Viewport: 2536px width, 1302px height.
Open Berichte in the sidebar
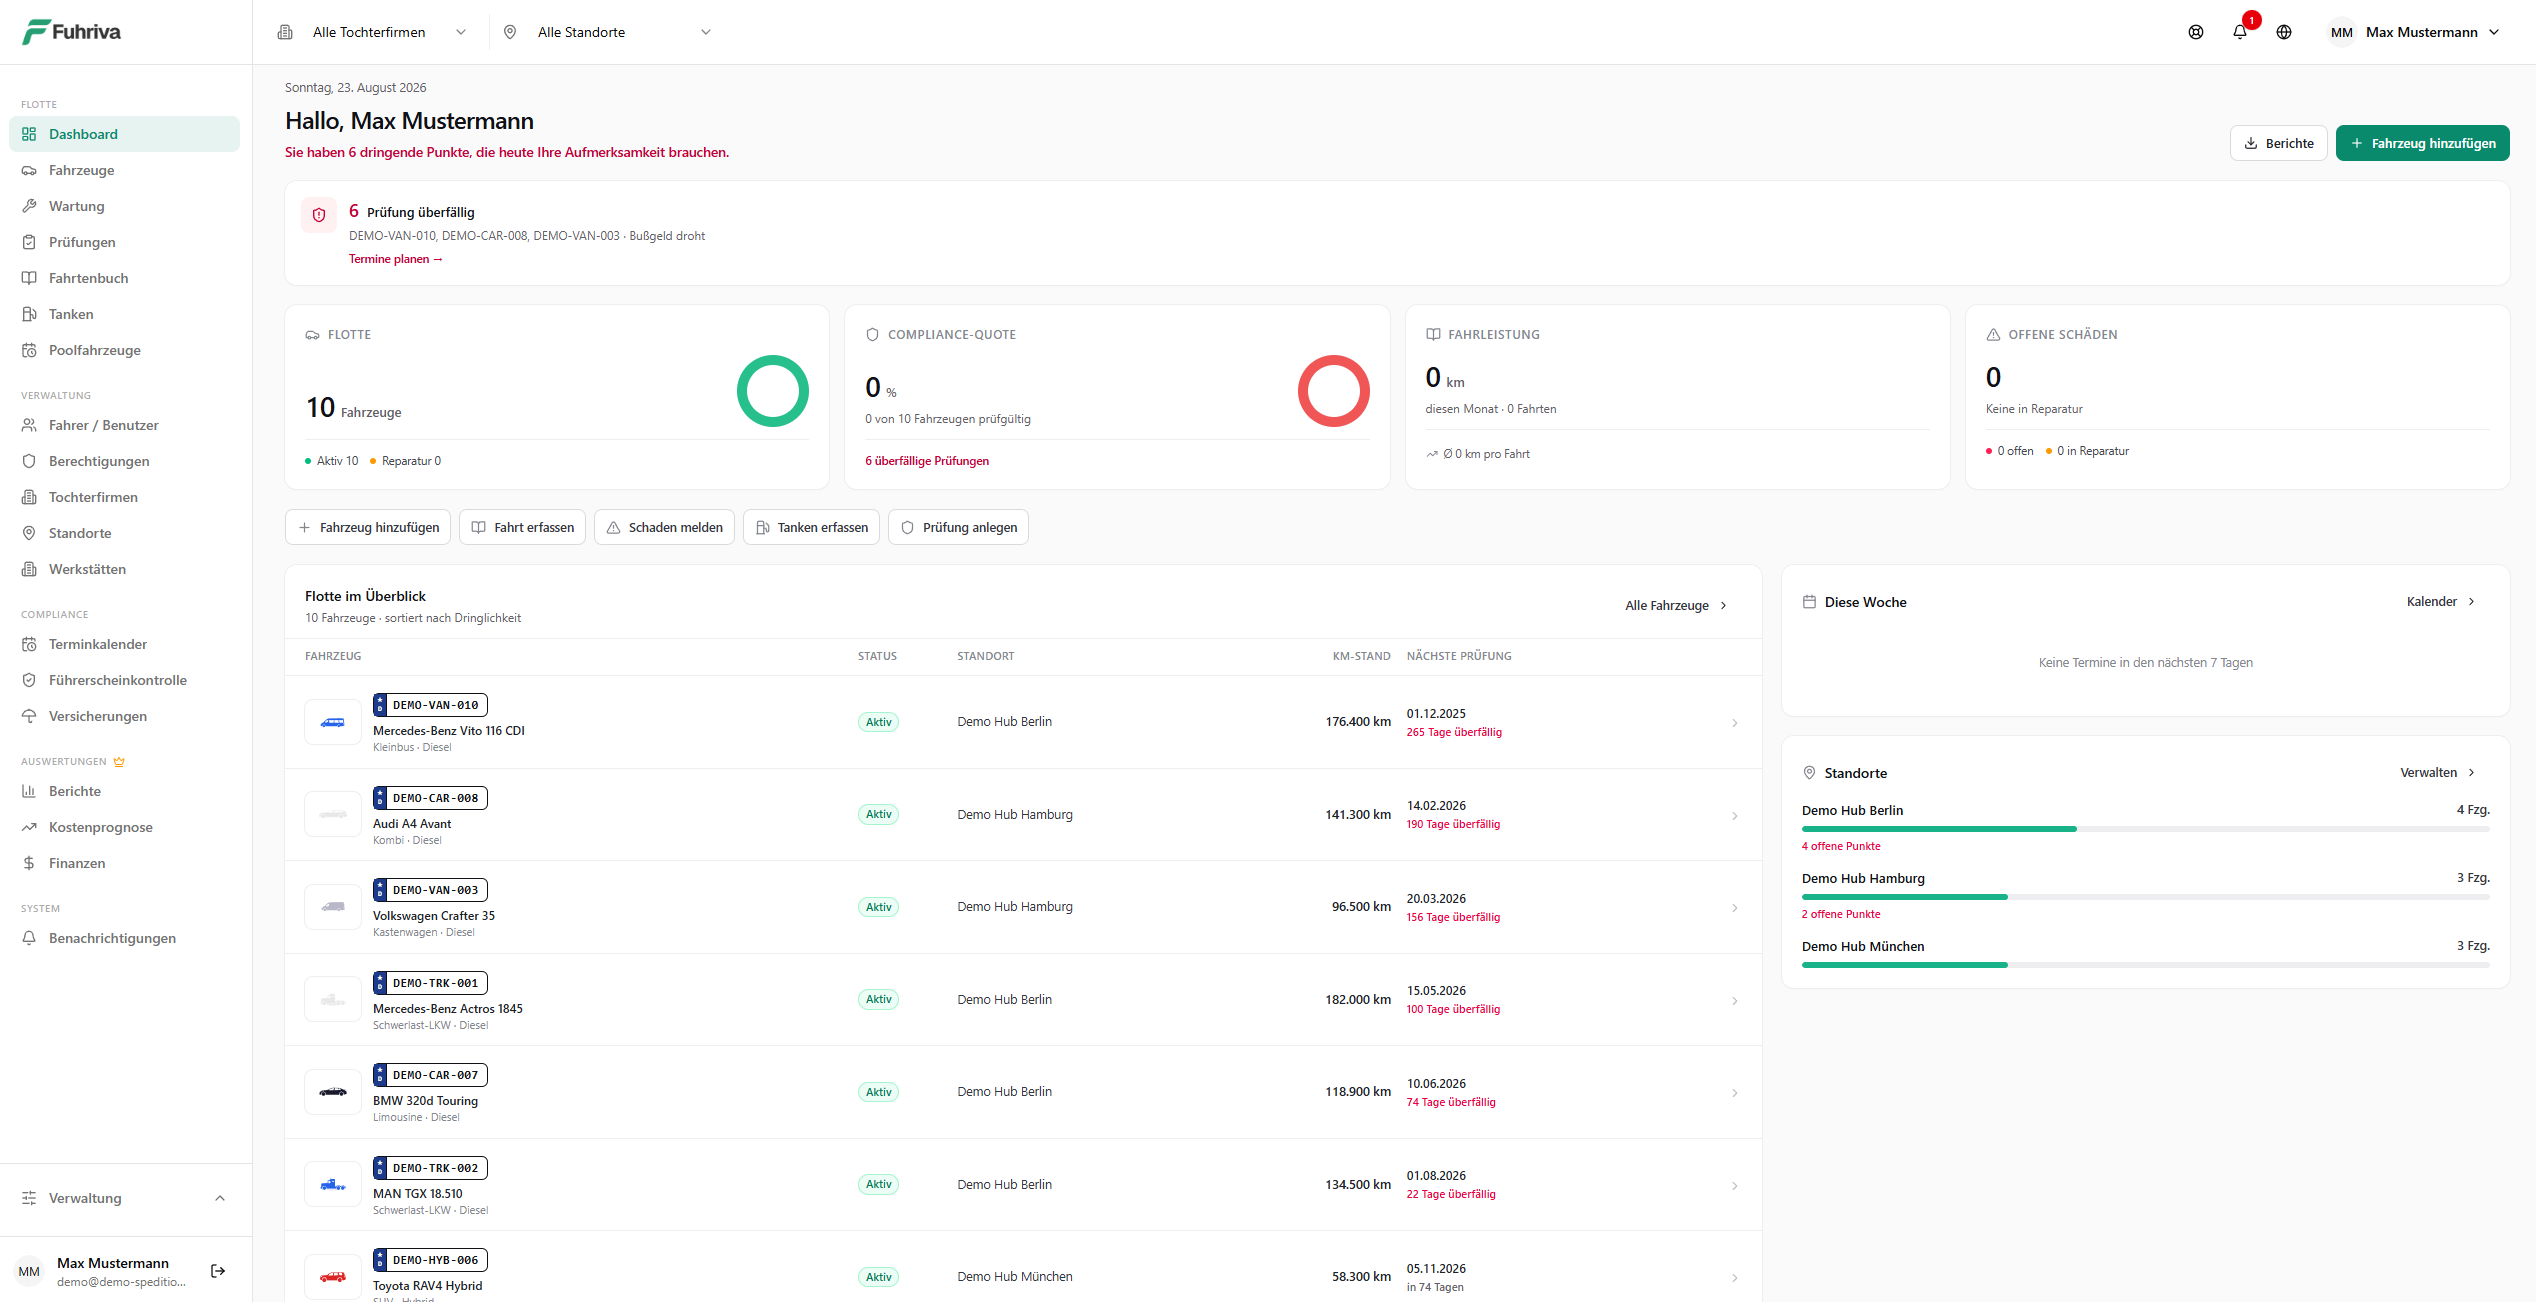pyautogui.click(x=125, y=791)
